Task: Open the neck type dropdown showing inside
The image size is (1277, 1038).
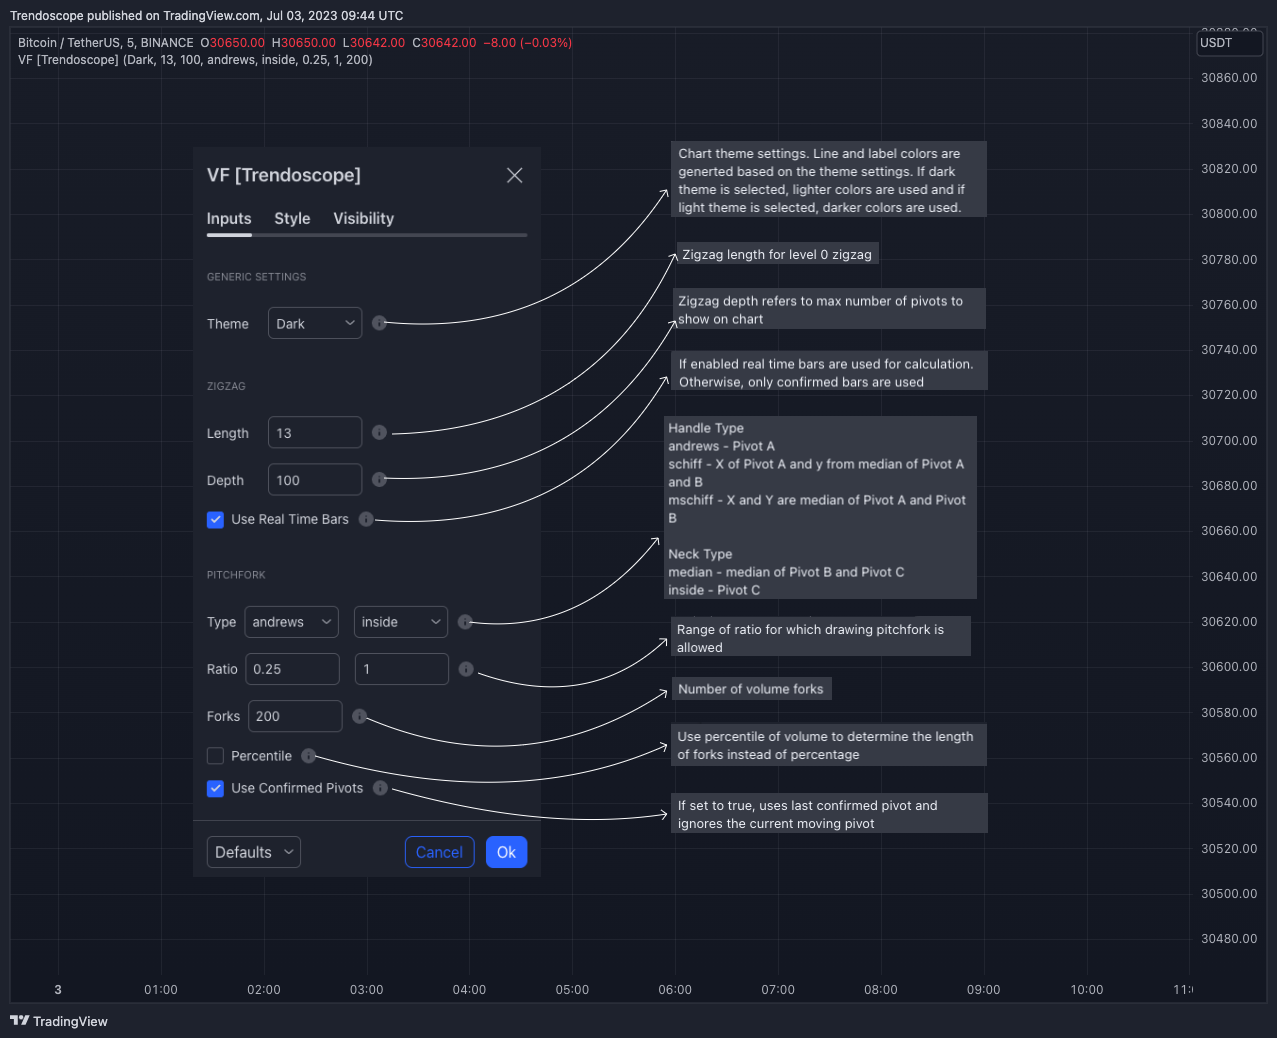Action: pos(401,622)
